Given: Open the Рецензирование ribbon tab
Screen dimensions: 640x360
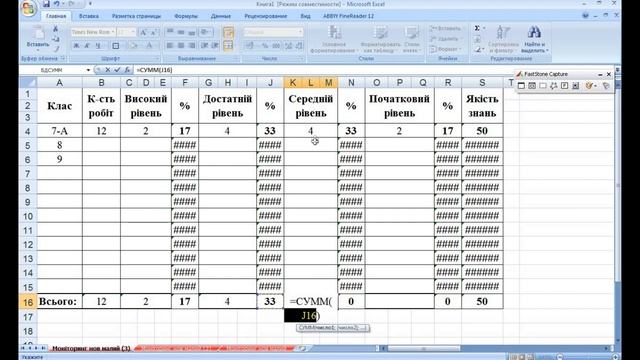Looking at the screenshot, I should [266, 16].
